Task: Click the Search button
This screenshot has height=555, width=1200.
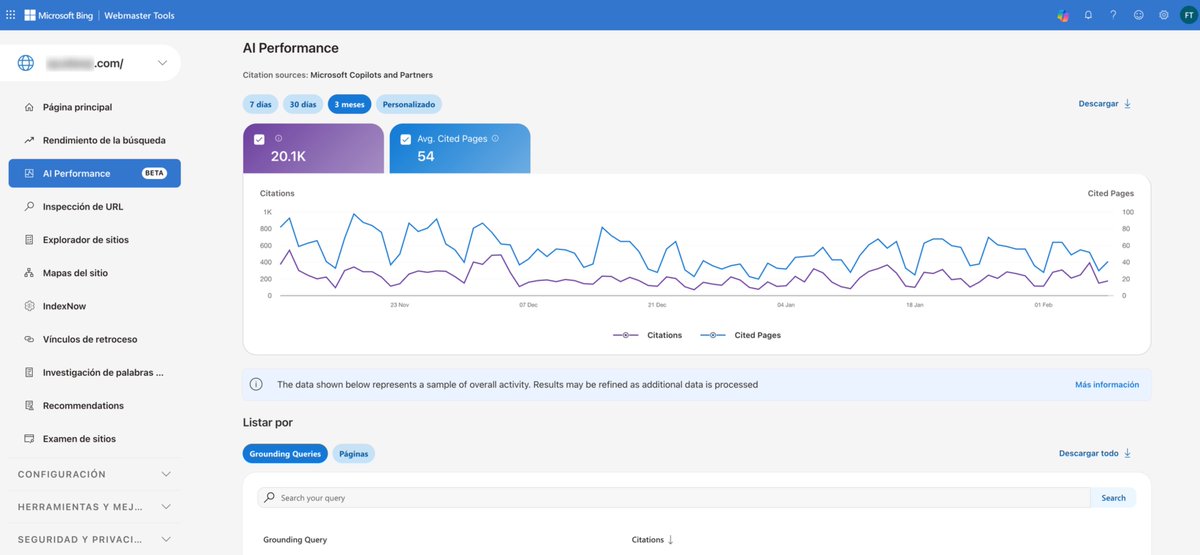Action: (1113, 498)
